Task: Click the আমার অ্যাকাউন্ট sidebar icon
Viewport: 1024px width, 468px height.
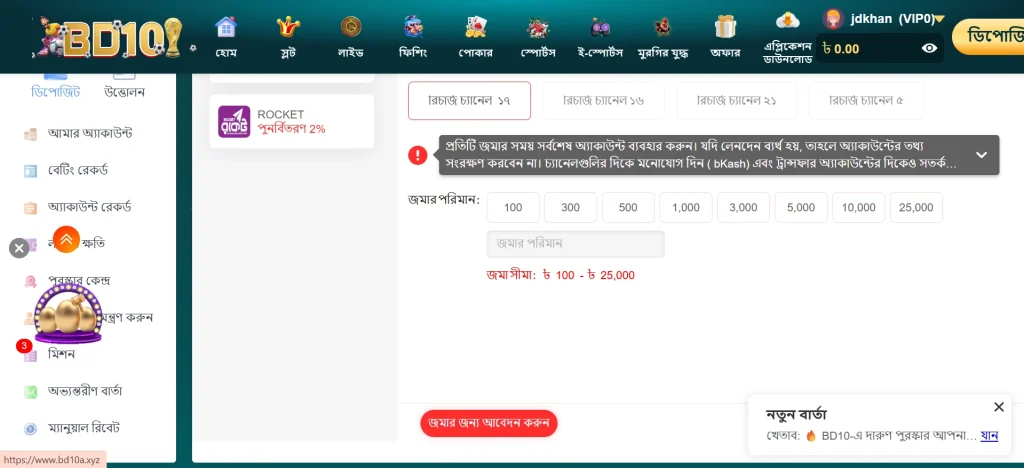Action: pos(30,134)
